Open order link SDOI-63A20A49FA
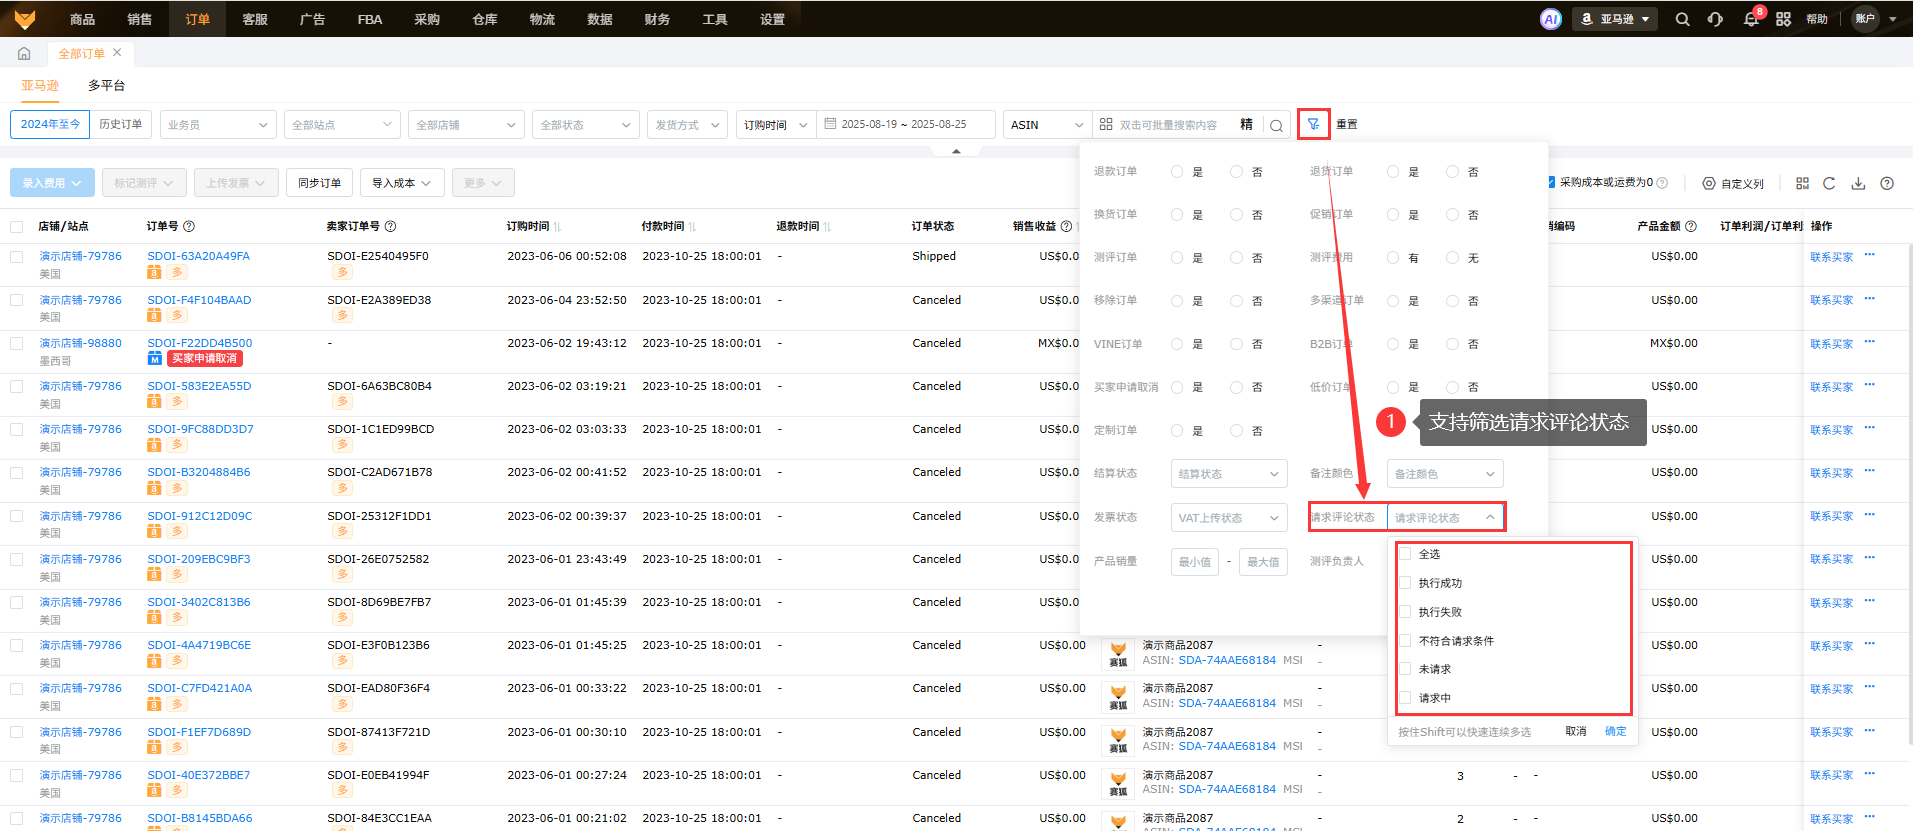1913x831 pixels. [x=198, y=256]
